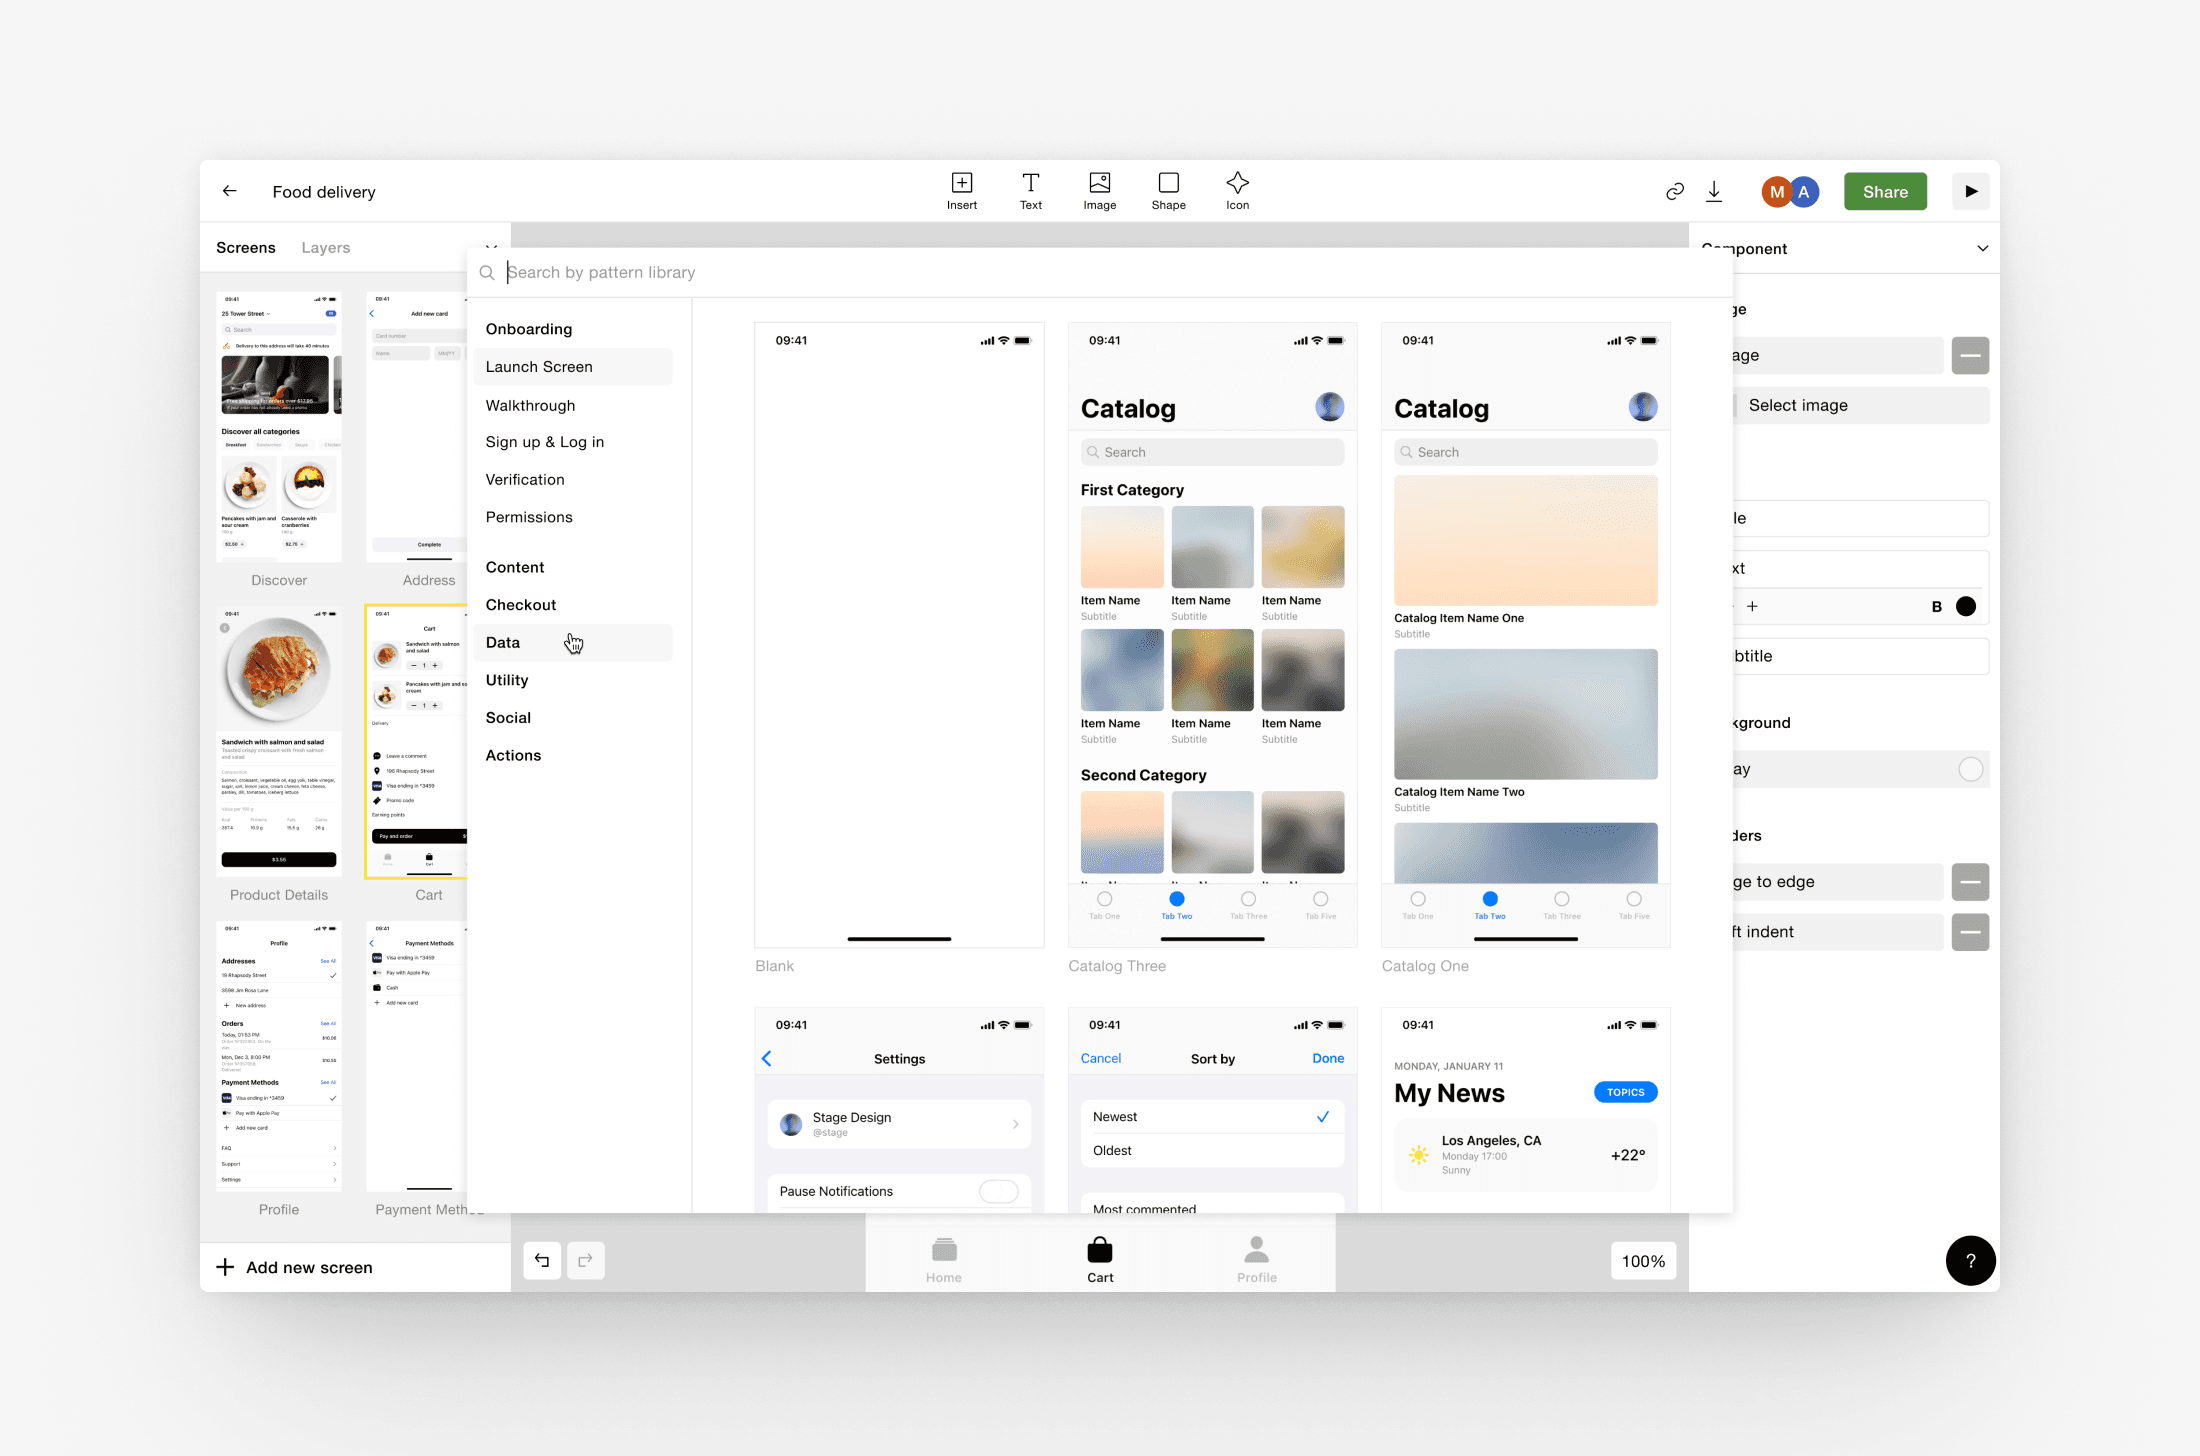Copy the share link icon

coord(1675,191)
